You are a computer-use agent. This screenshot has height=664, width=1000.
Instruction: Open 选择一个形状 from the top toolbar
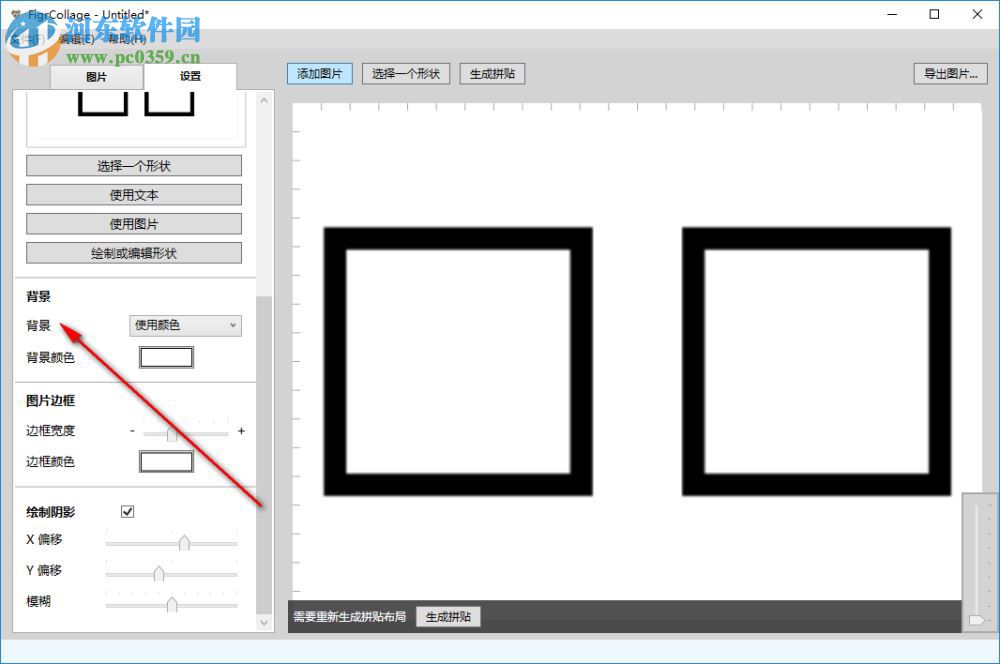(x=406, y=73)
